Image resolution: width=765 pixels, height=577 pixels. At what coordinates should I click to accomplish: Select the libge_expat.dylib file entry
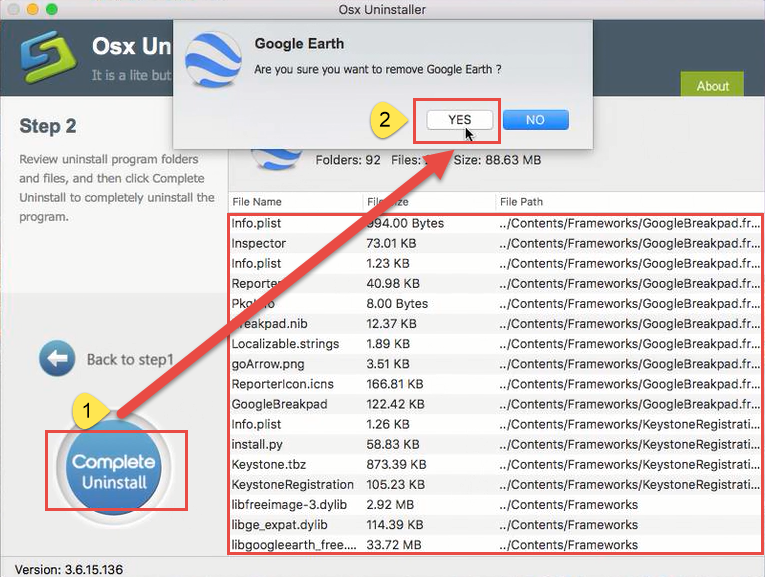pyautogui.click(x=279, y=525)
